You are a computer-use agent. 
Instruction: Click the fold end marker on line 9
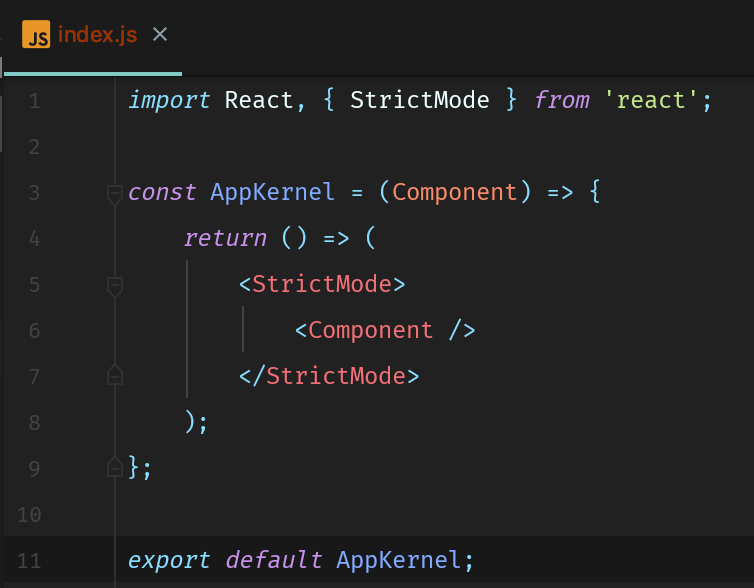[115, 466]
